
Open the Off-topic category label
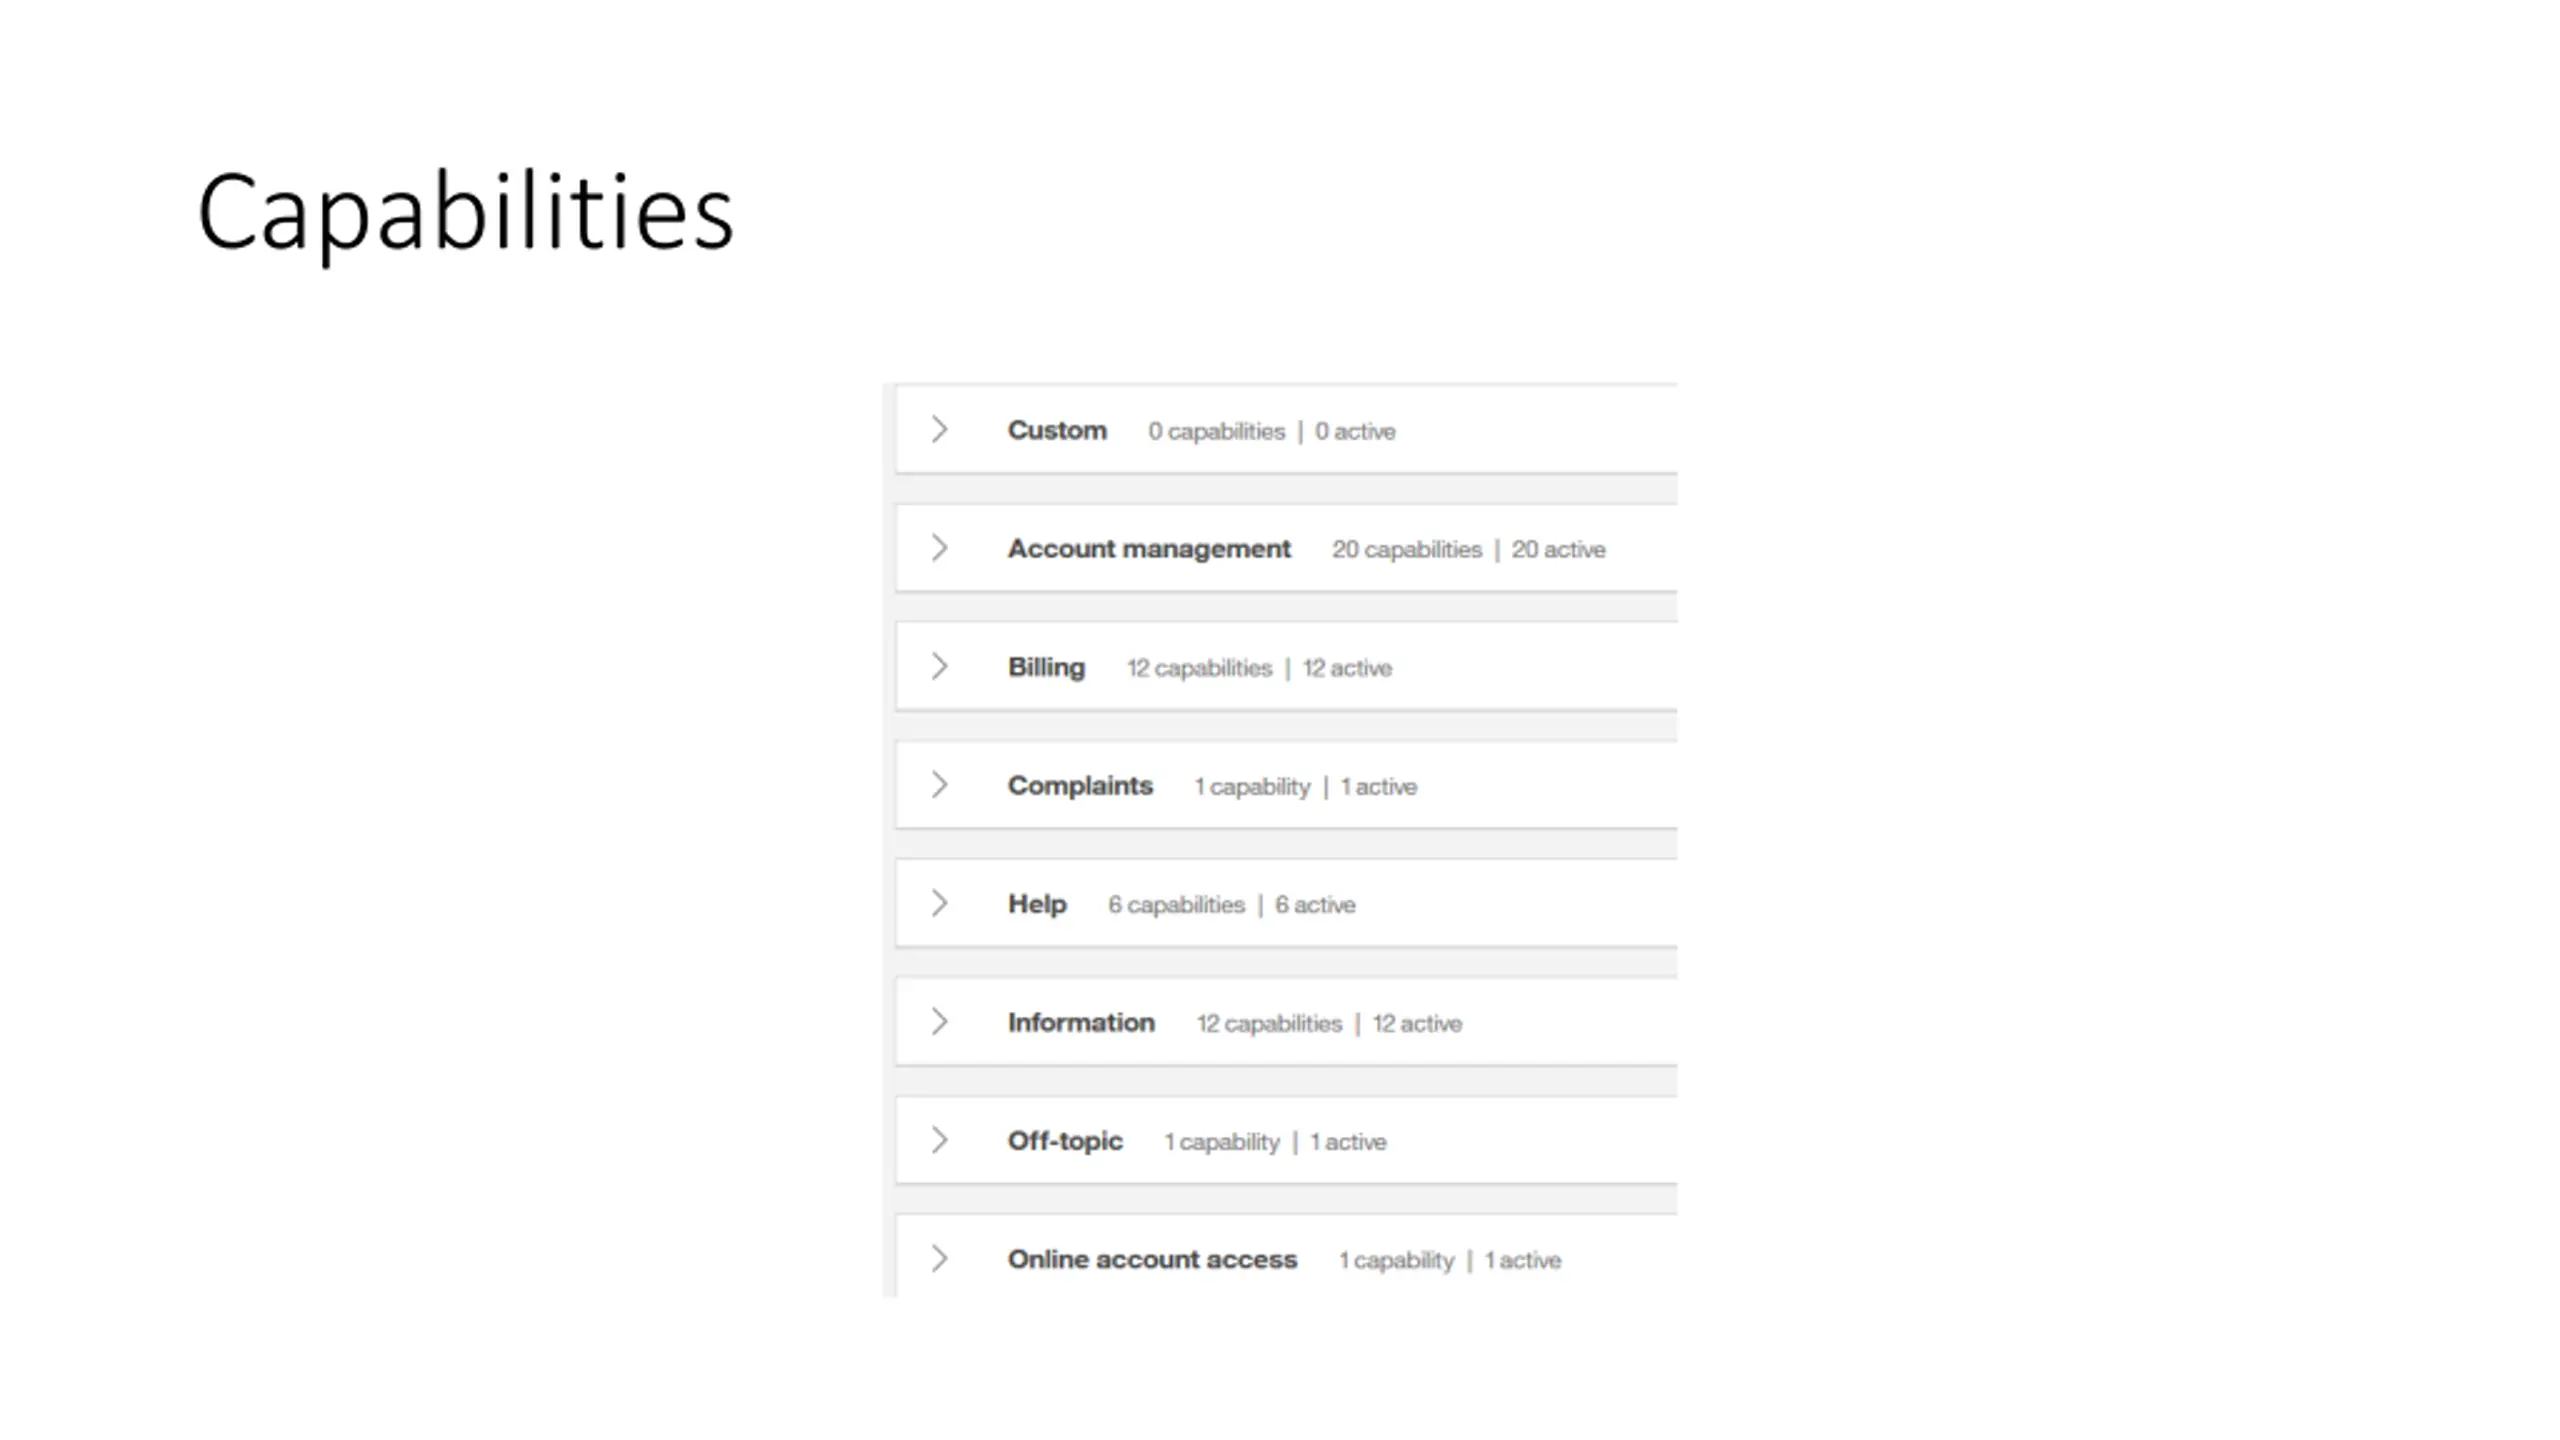click(1065, 1141)
